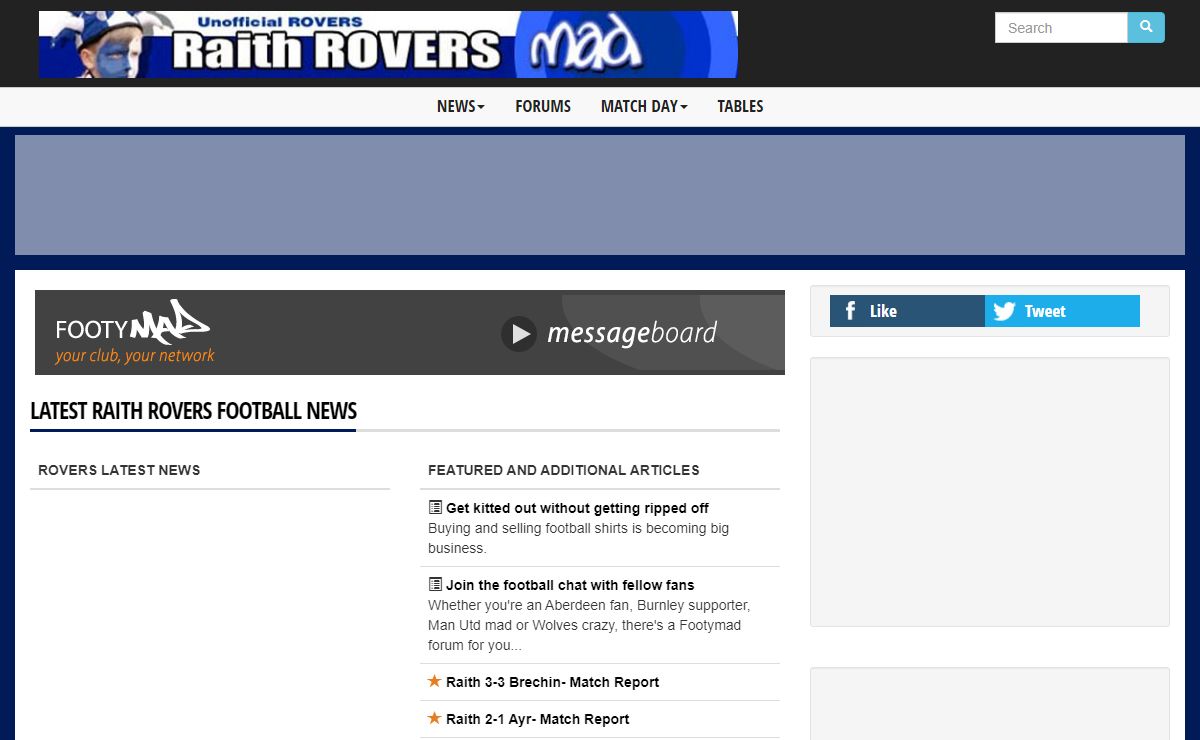Viewport: 1200px width, 740px height.
Task: Open 'Join the football chat with fellow fans'
Action: [570, 585]
